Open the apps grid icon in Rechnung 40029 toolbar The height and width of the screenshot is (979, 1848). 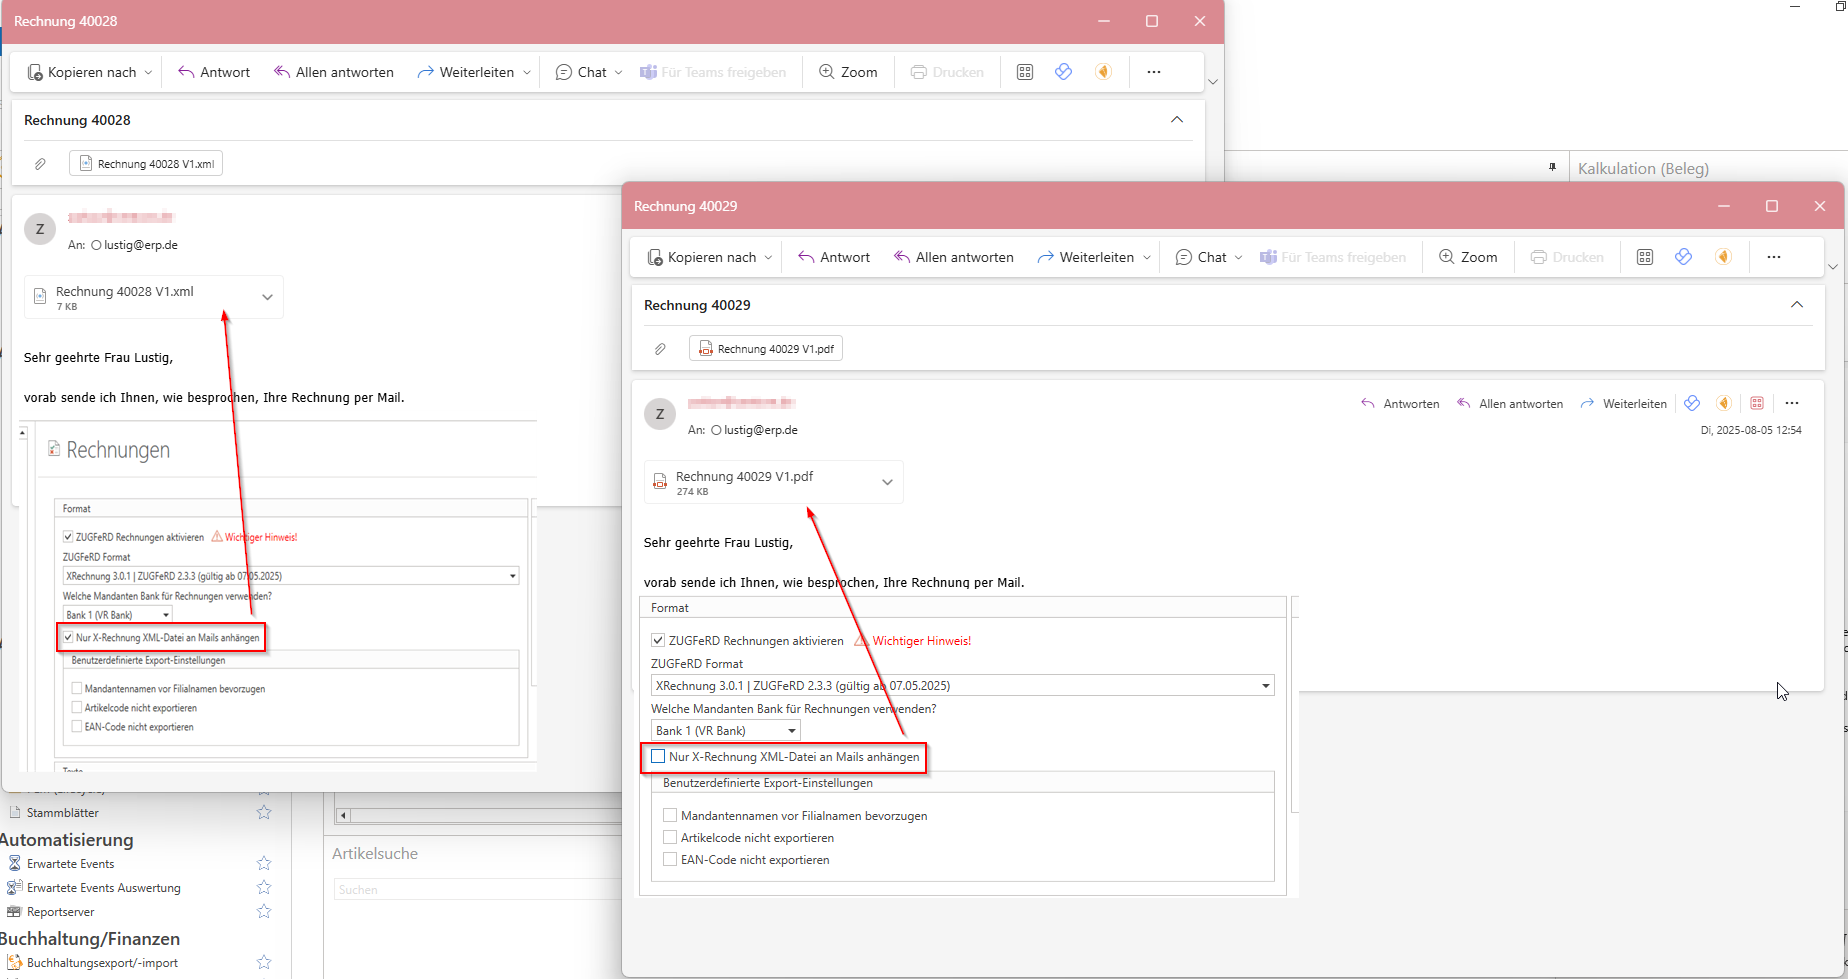point(1644,257)
